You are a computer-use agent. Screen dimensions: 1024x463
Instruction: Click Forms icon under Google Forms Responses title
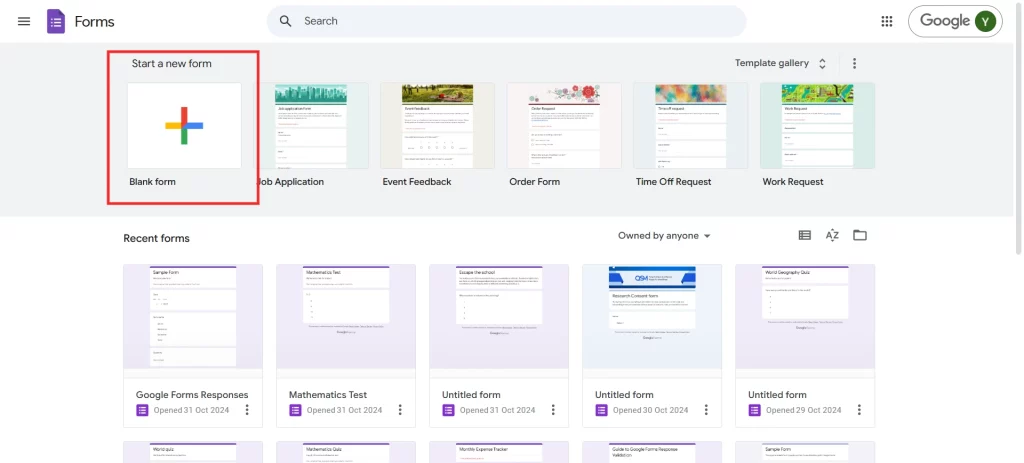point(142,410)
